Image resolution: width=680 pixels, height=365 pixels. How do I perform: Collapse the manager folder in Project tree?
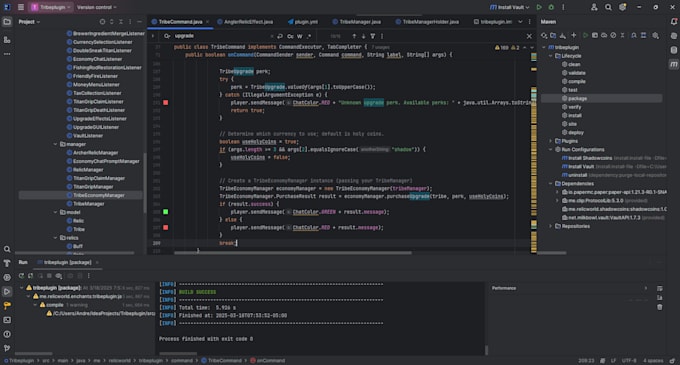(x=56, y=144)
